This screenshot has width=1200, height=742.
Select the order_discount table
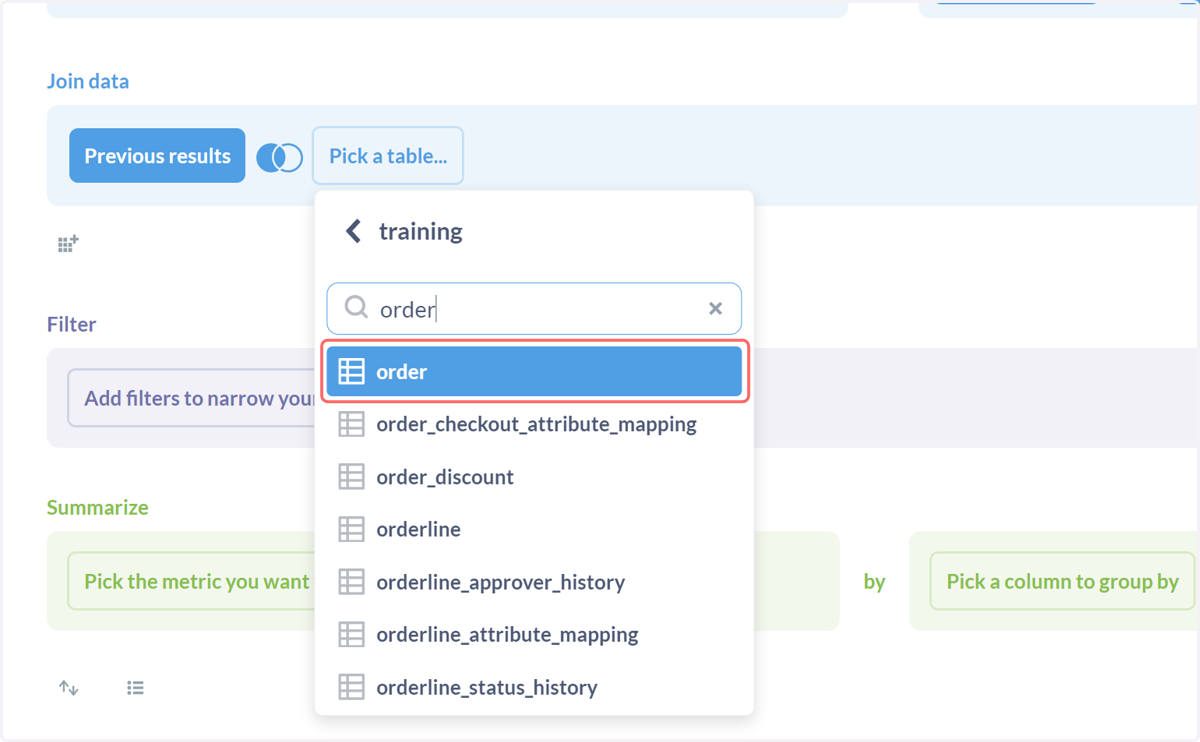pyautogui.click(x=534, y=477)
